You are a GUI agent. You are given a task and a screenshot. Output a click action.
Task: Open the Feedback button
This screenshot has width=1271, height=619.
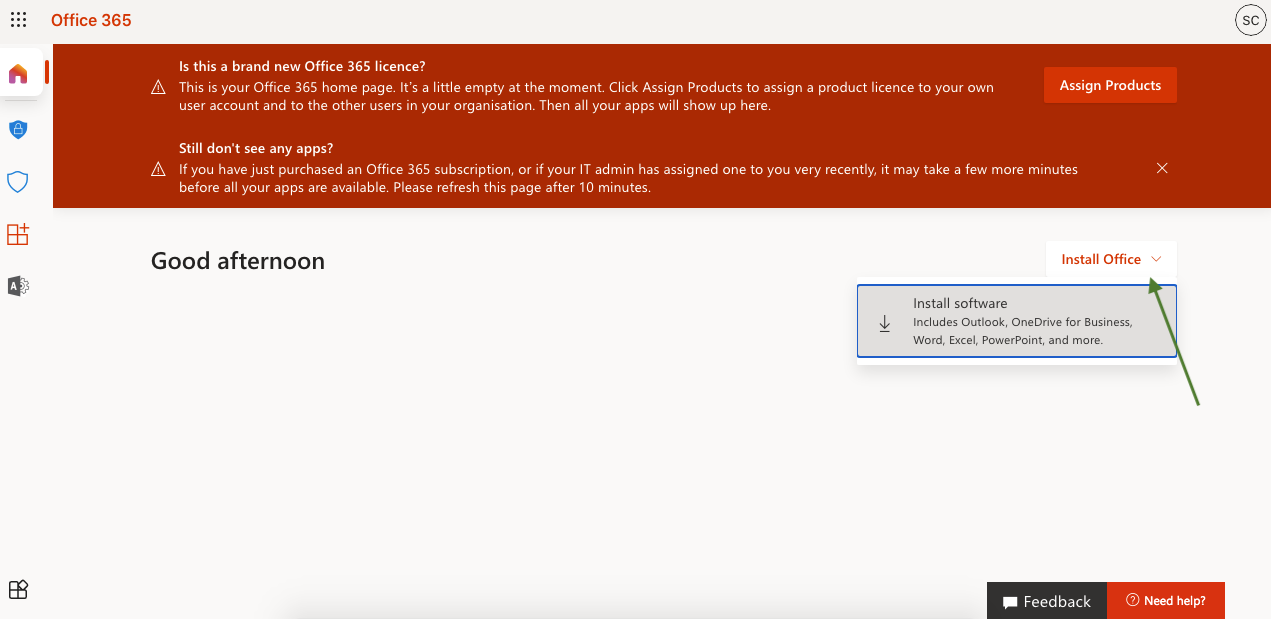pos(1047,601)
